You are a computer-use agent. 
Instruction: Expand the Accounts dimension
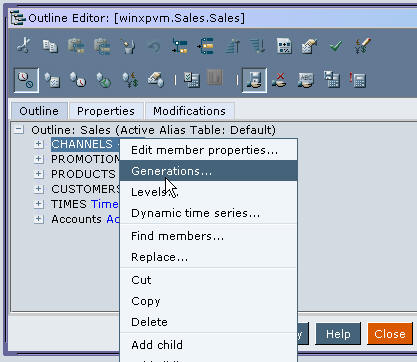tap(39, 219)
